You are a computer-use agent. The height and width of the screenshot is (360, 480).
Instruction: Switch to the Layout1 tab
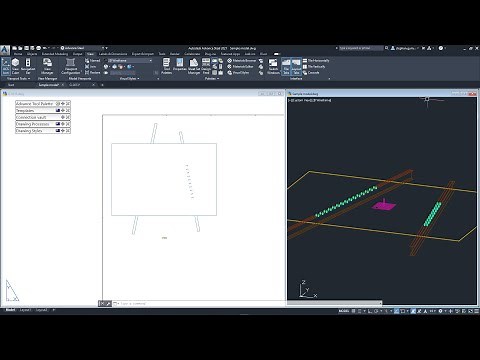point(25,310)
